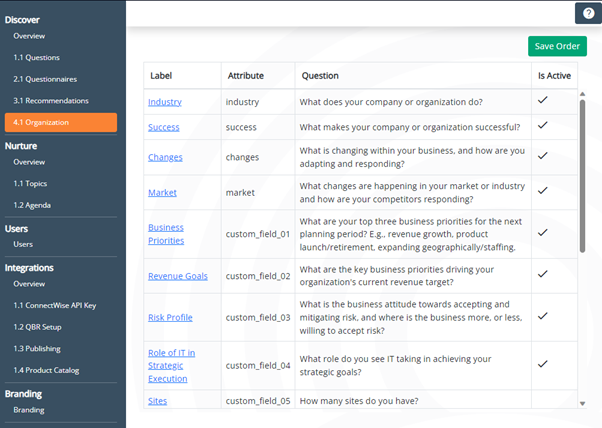Image resolution: width=602 pixels, height=428 pixels.
Task: Open the Industry label link
Action: click(x=165, y=102)
